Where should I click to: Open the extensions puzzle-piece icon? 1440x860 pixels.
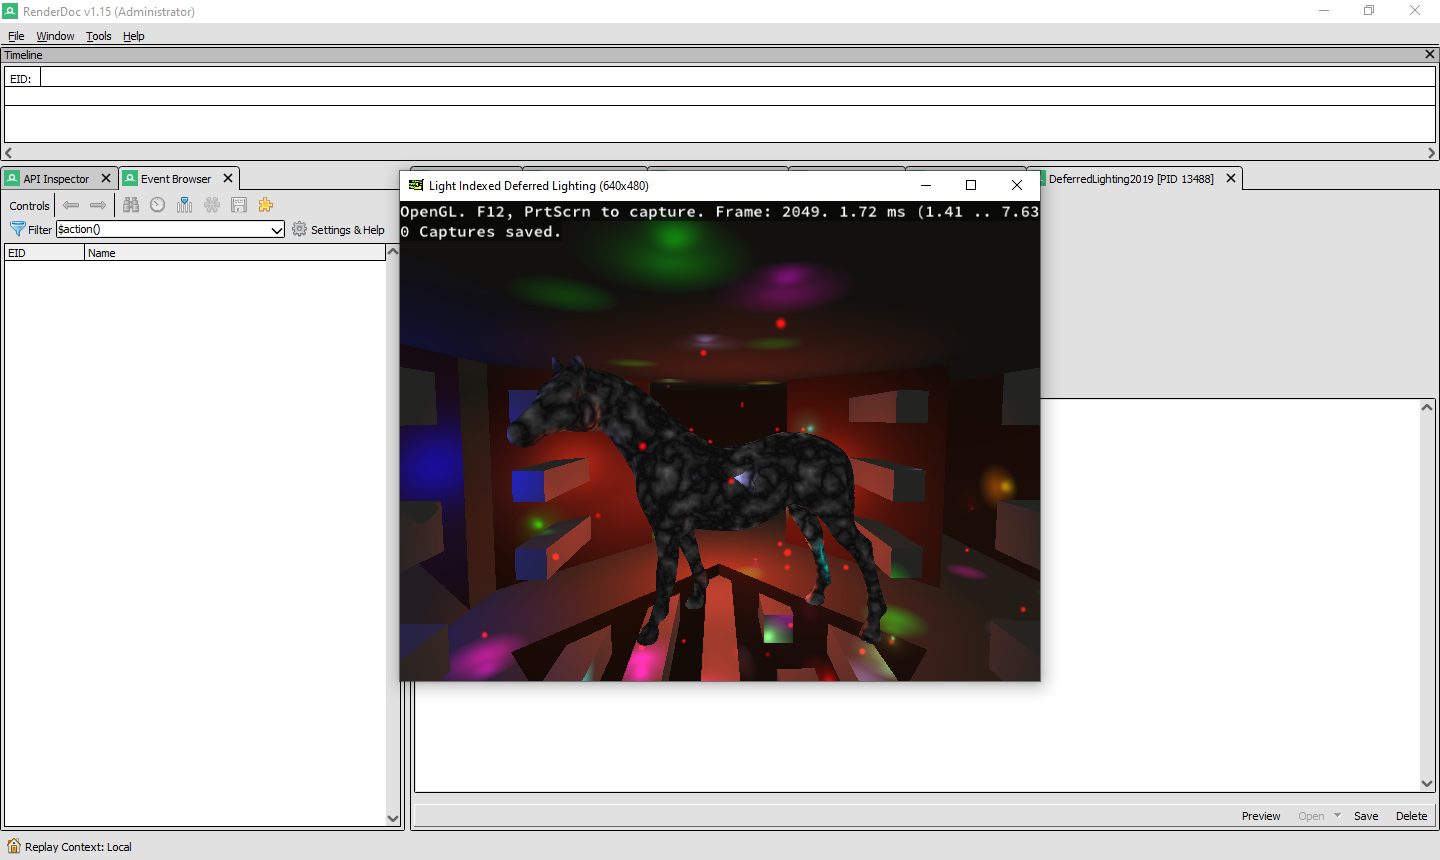pos(265,205)
